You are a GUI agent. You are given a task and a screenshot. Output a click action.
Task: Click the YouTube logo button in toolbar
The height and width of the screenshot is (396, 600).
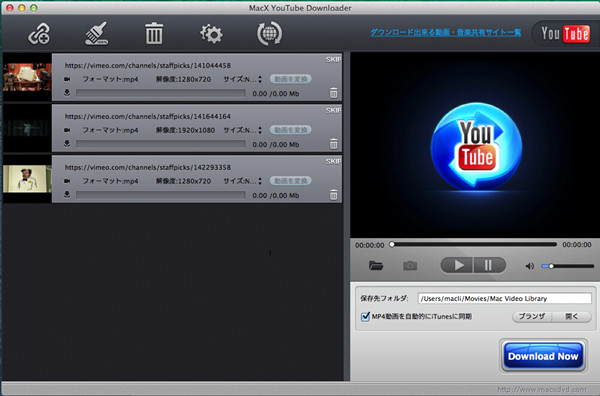[565, 34]
